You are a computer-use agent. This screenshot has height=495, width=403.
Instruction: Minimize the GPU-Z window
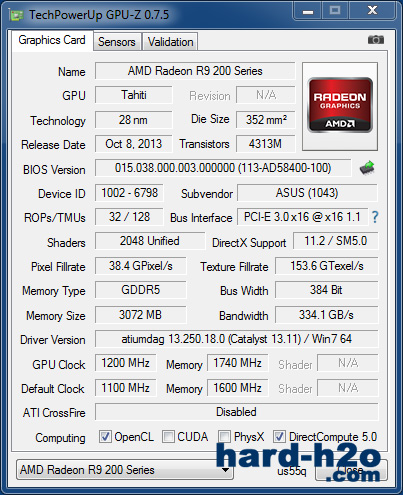coord(308,12)
